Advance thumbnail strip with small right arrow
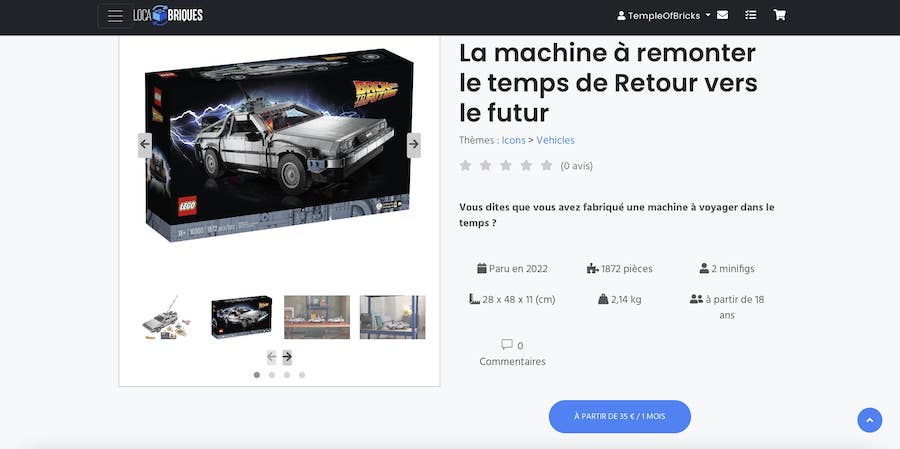900x449 pixels. click(287, 357)
